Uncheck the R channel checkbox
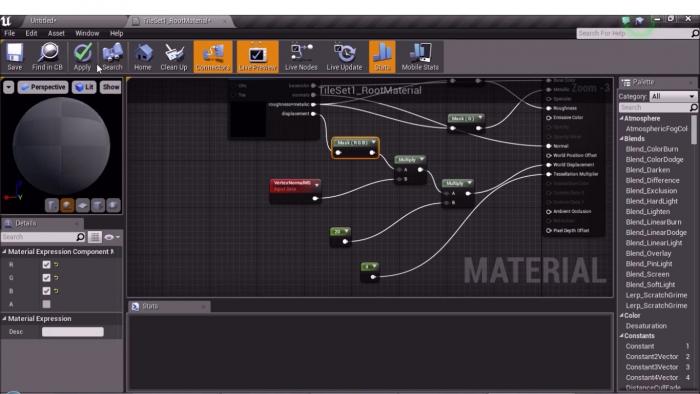700x394 pixels. [x=46, y=265]
